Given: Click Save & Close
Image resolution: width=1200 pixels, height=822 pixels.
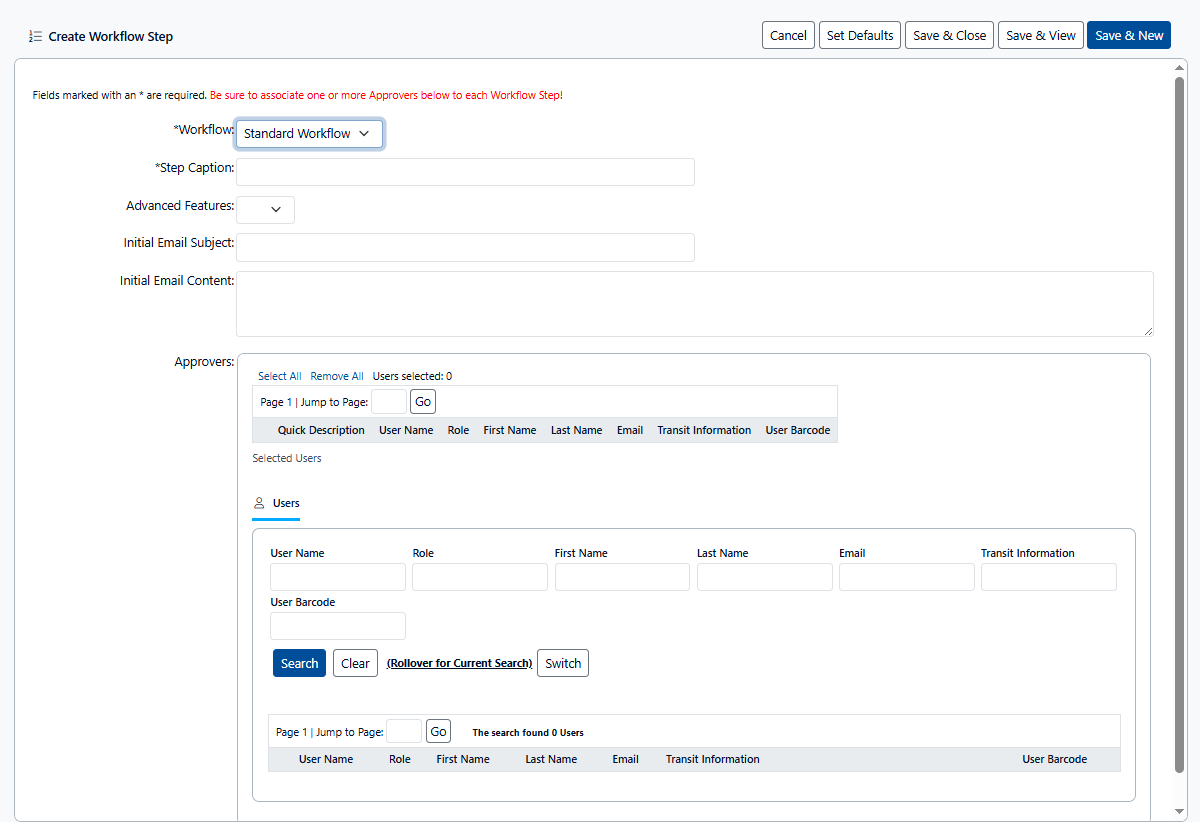Looking at the screenshot, I should [x=949, y=35].
